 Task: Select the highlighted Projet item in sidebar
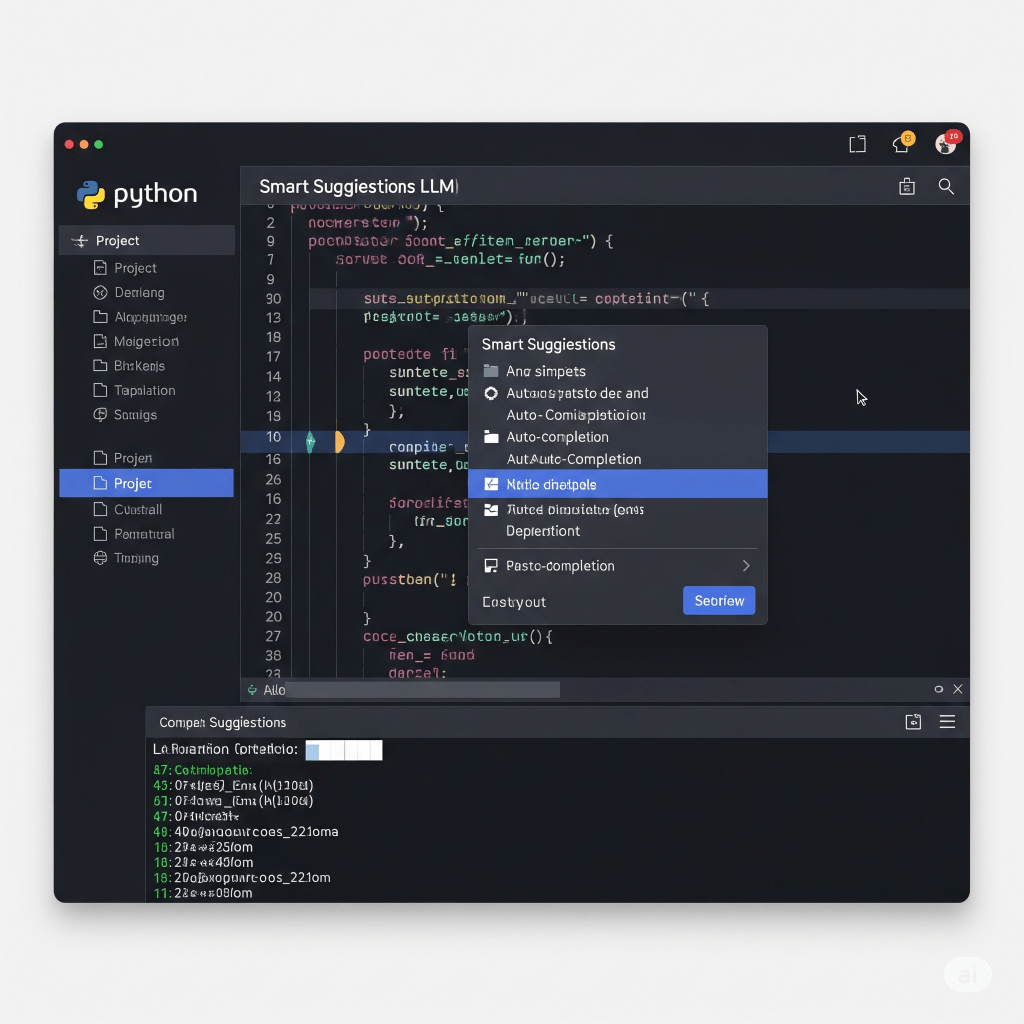click(x=146, y=483)
